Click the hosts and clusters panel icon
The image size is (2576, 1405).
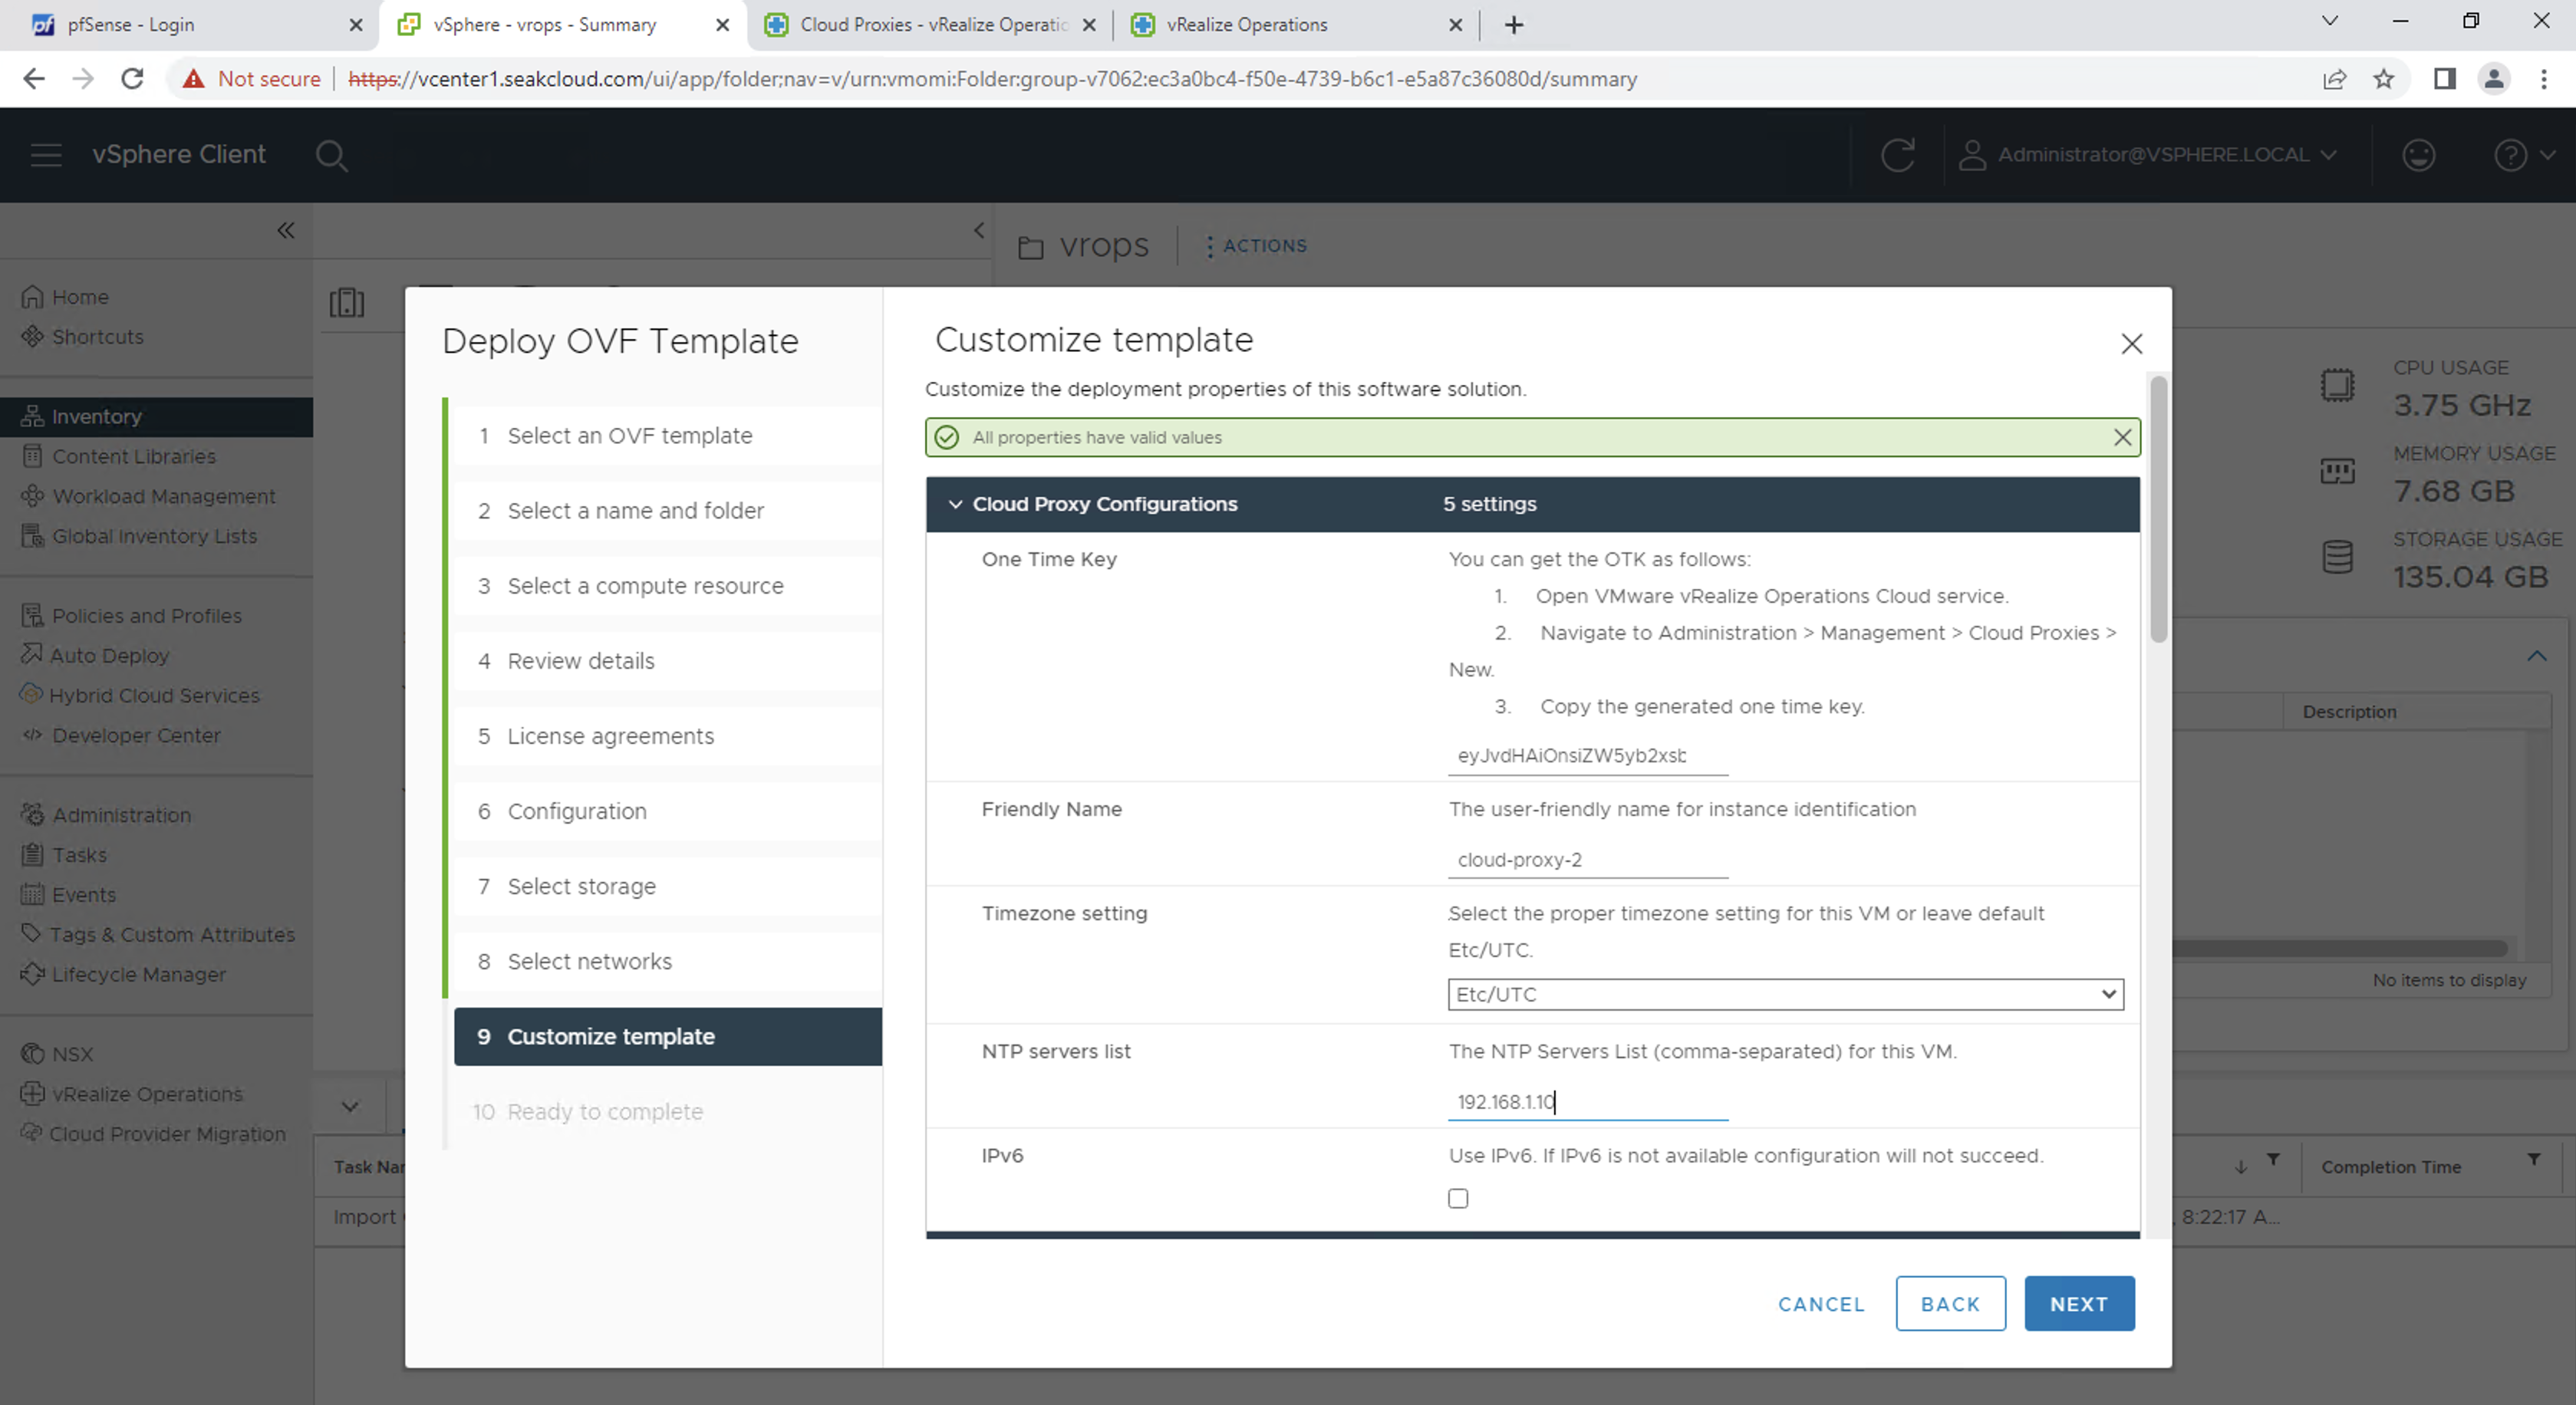point(347,302)
